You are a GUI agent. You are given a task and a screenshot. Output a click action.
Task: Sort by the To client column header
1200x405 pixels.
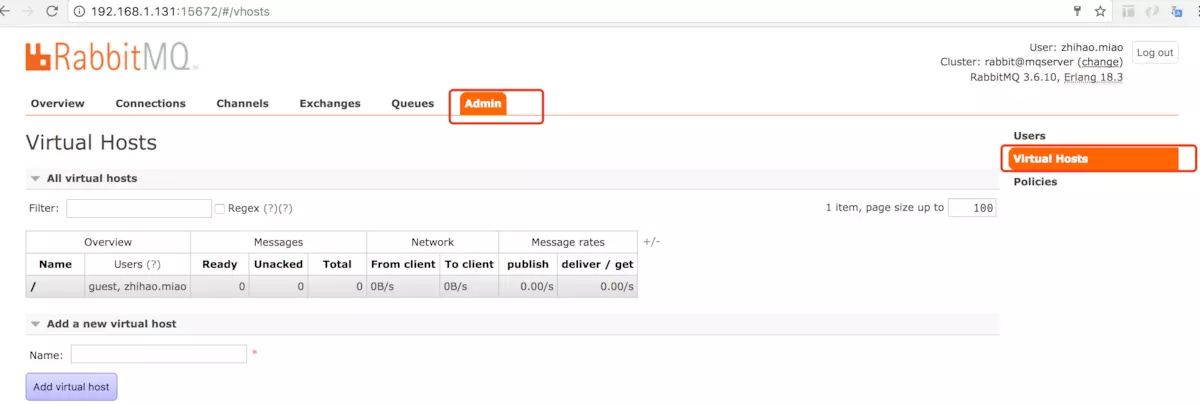tap(469, 264)
